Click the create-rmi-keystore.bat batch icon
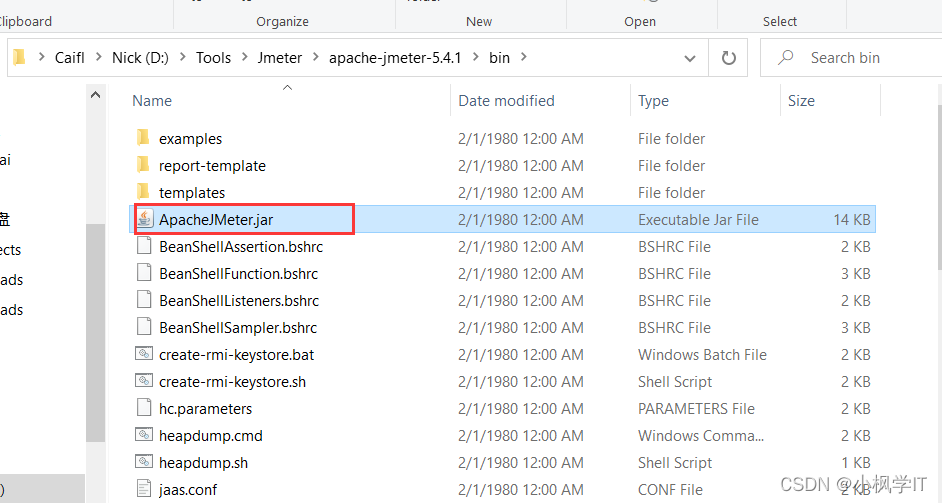Screen dimensions: 942x503 coord(144,354)
